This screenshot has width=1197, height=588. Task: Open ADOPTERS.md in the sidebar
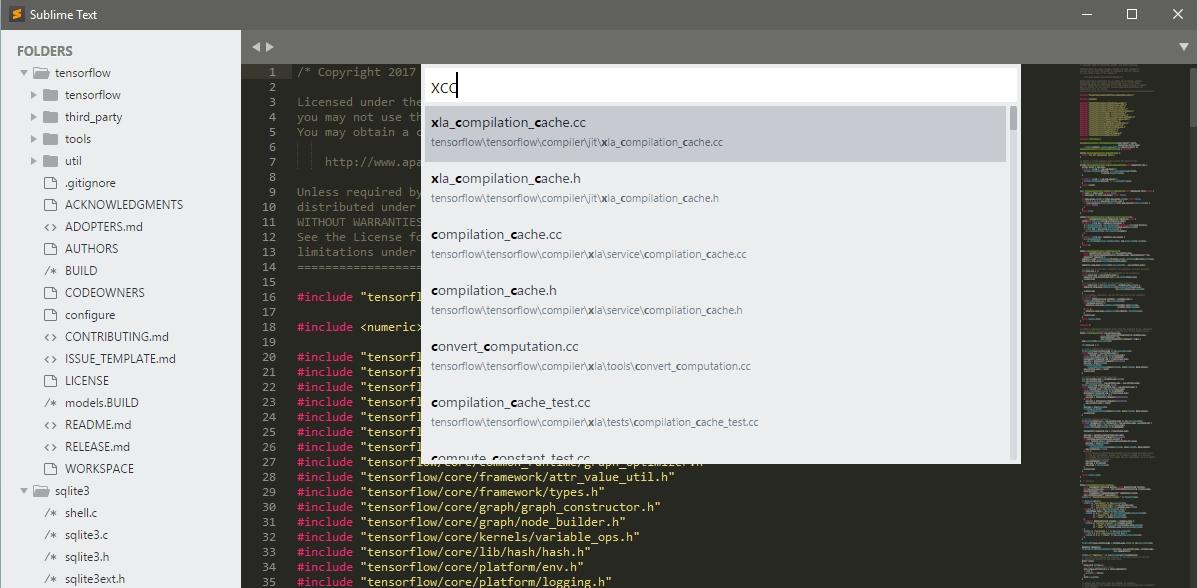pyautogui.click(x=104, y=227)
